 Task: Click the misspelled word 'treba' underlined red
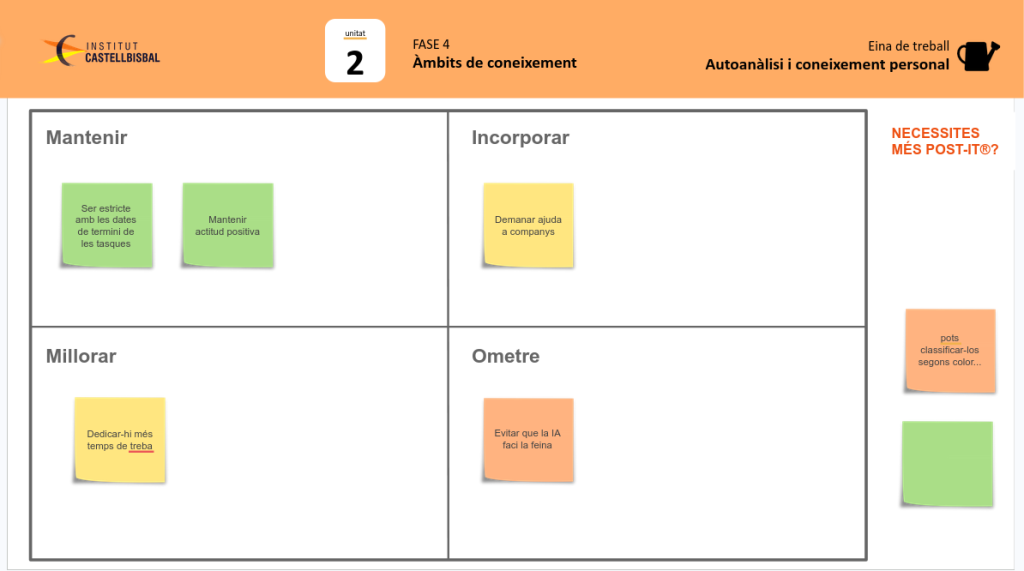[141, 446]
